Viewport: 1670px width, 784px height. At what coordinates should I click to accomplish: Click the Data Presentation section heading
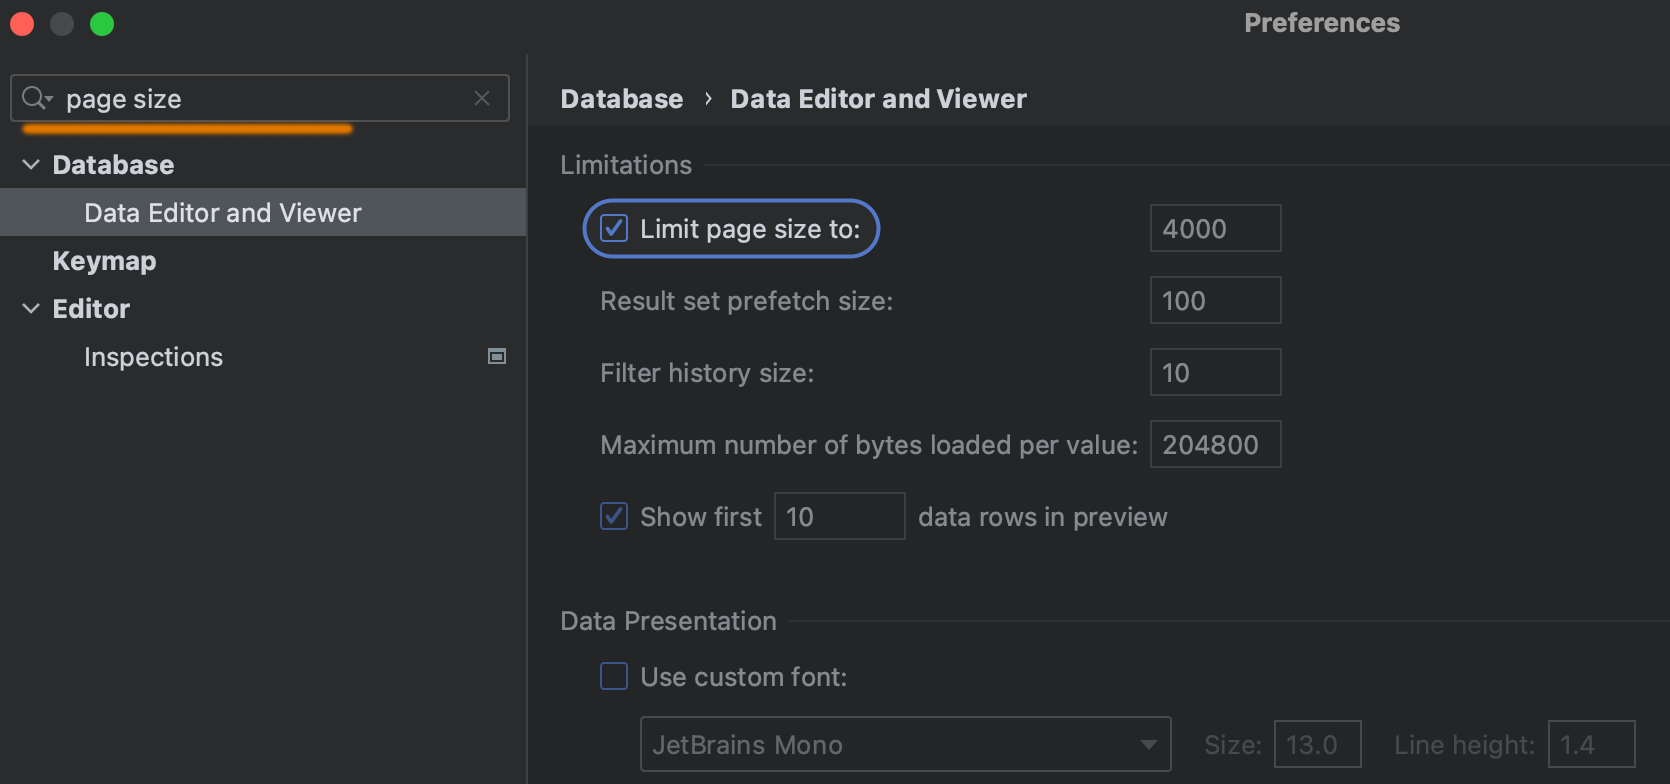click(668, 621)
